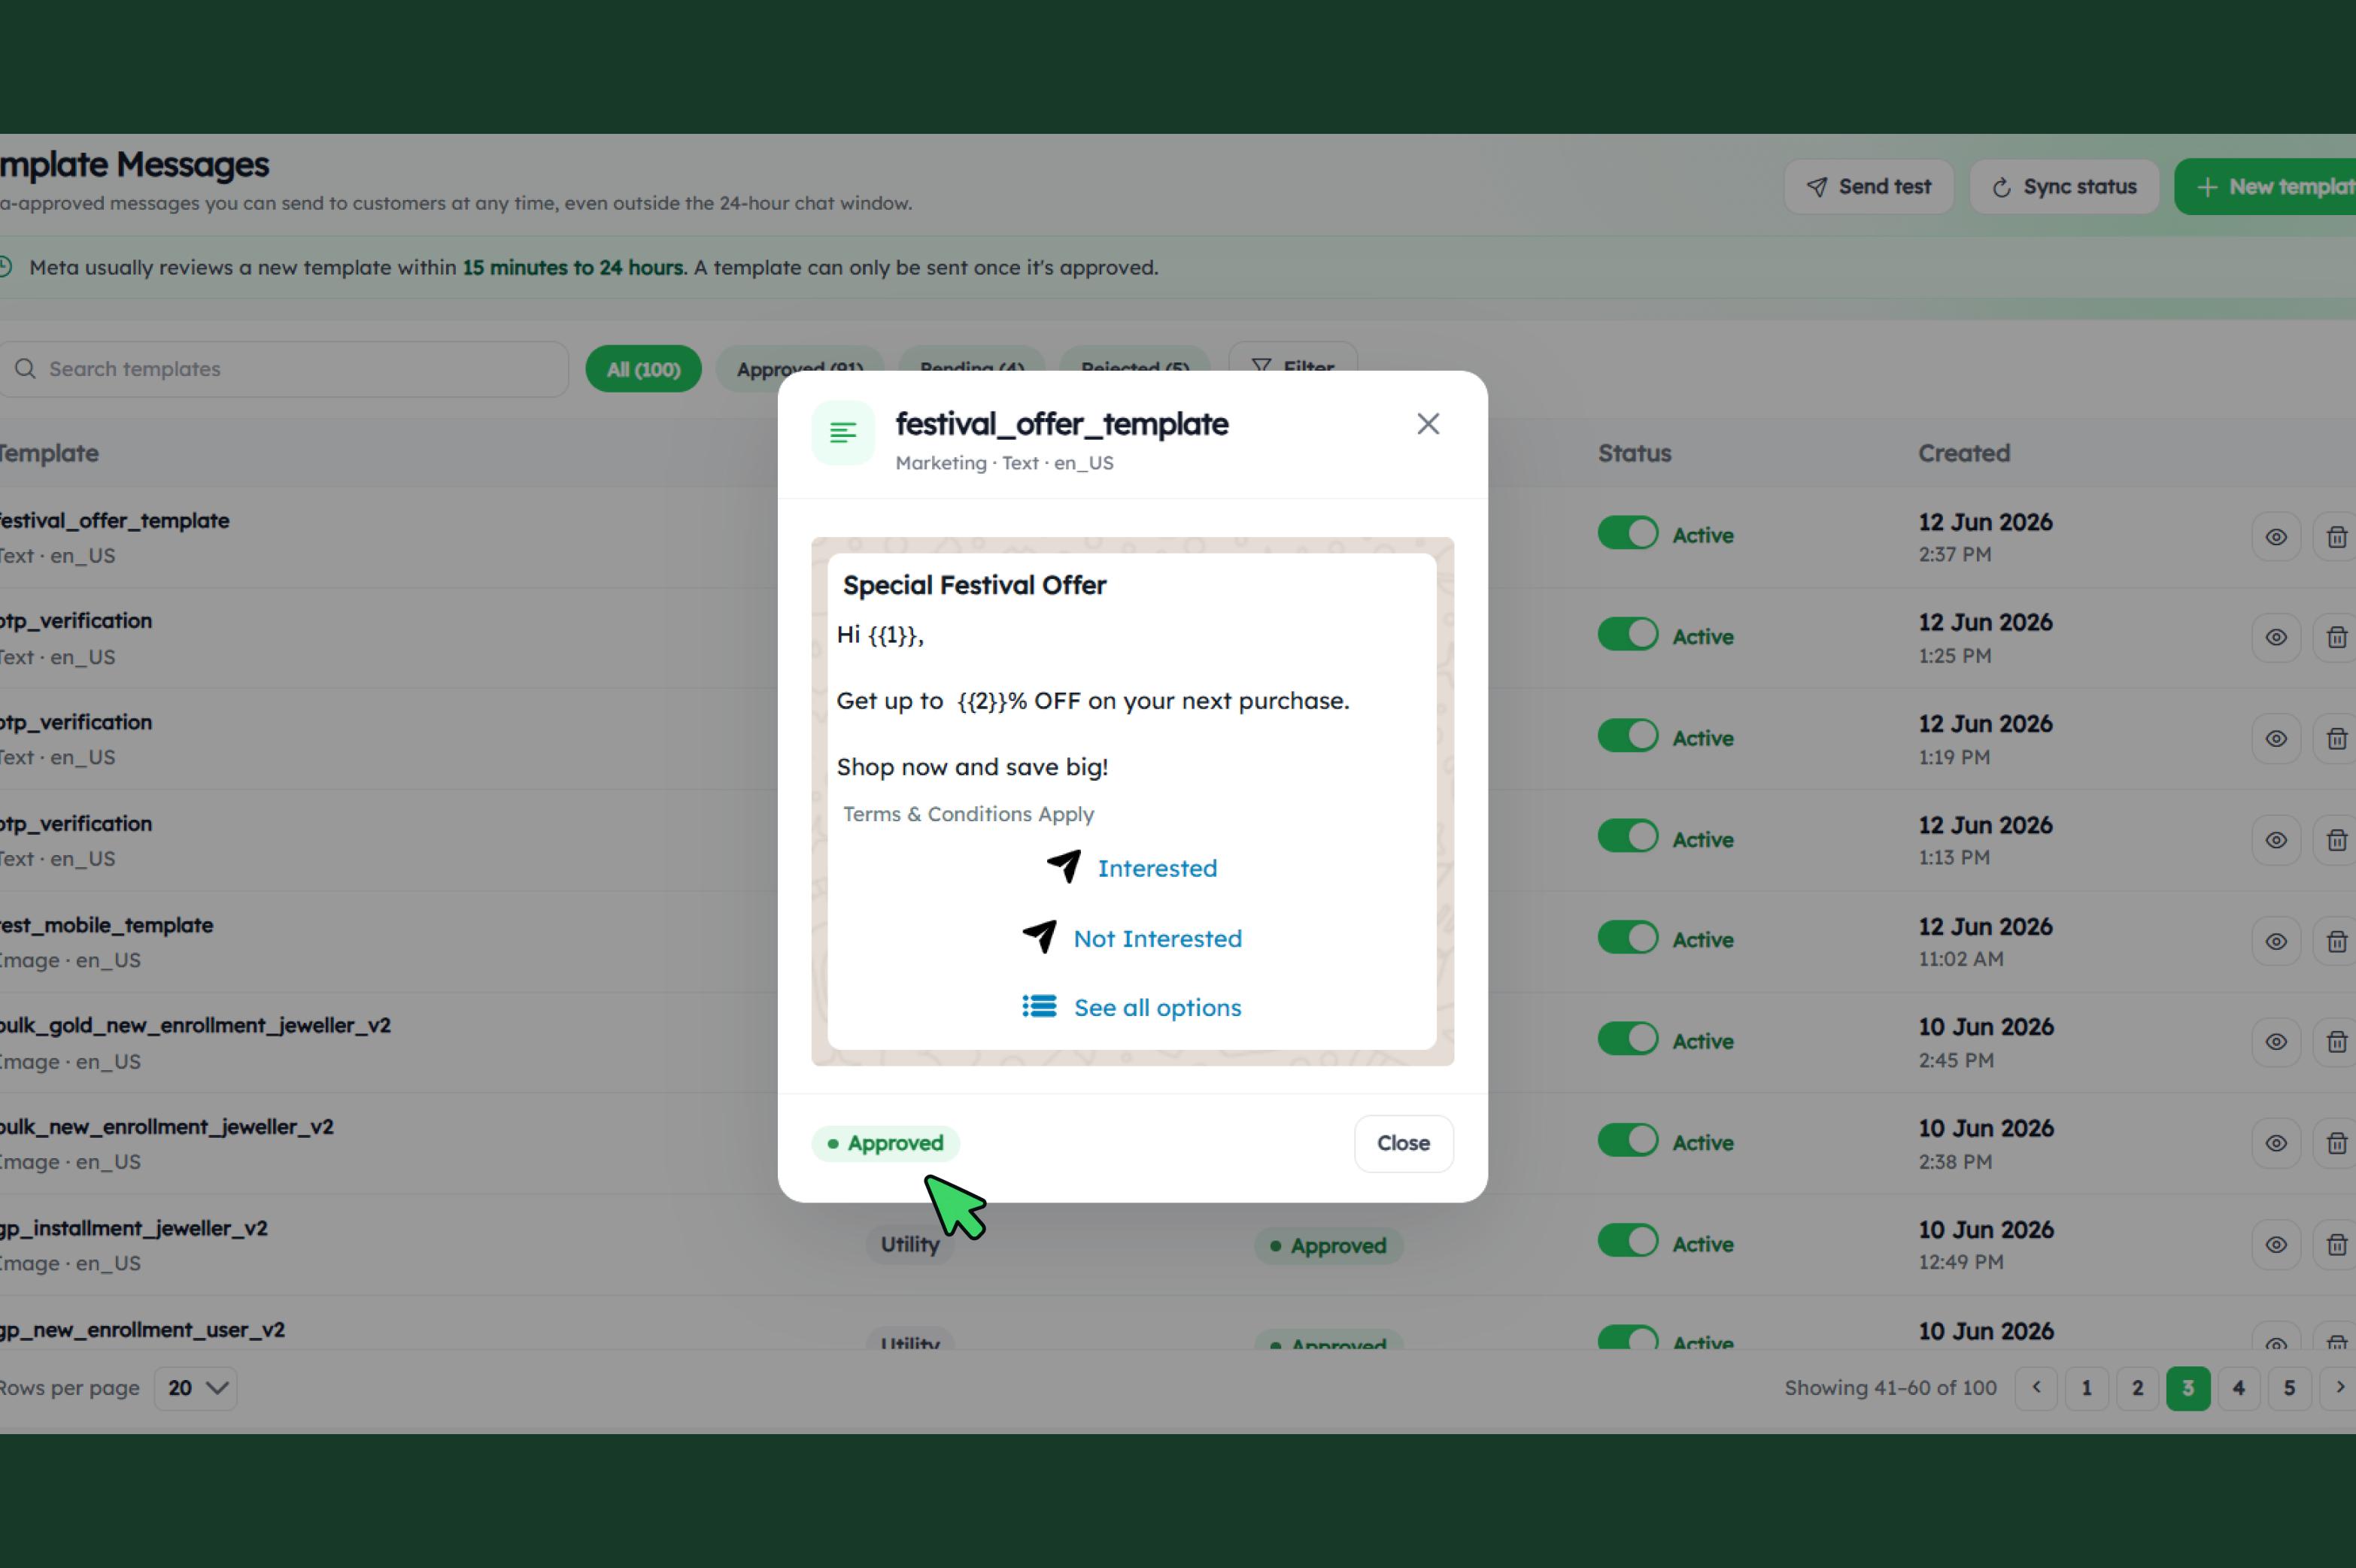Viewport: 2356px width, 1568px height.
Task: Open See all options list
Action: pos(1132,1007)
